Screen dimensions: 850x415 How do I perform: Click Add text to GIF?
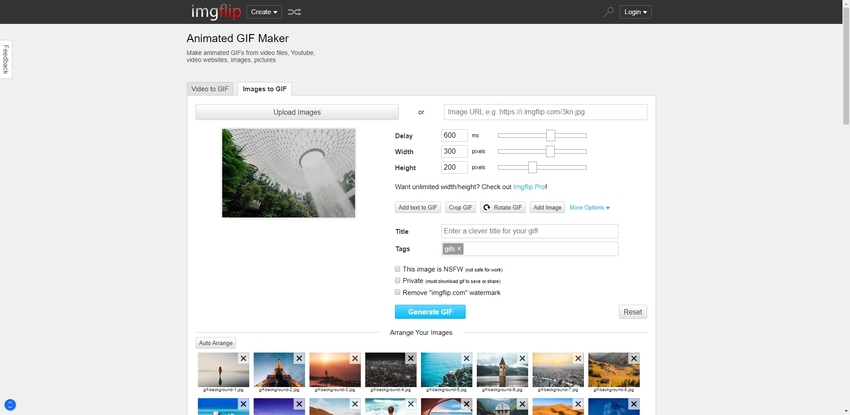point(417,208)
